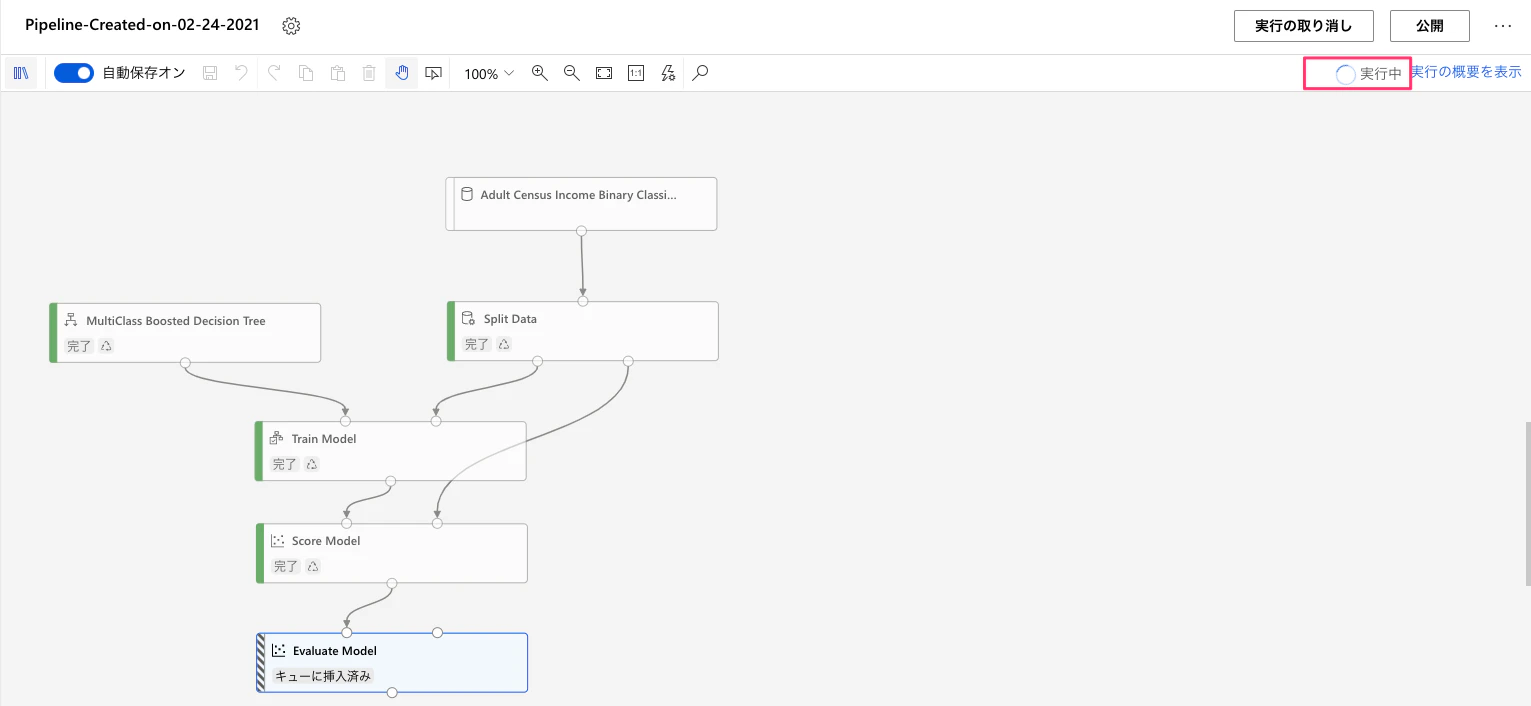Click the right output port of Split Data

click(x=628, y=361)
